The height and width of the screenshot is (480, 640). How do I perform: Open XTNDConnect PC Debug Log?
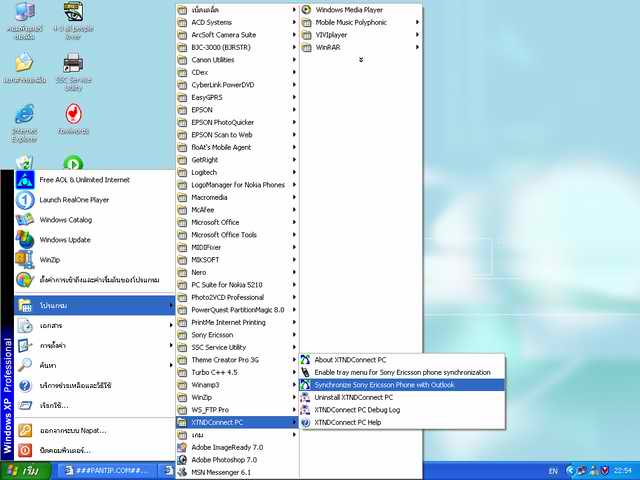402,410
